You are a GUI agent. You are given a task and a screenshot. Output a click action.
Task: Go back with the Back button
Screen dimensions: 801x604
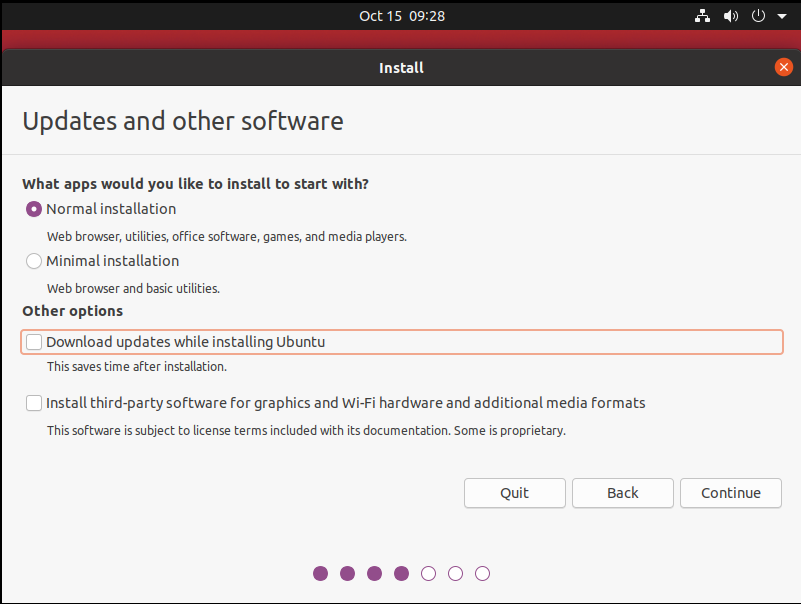623,493
